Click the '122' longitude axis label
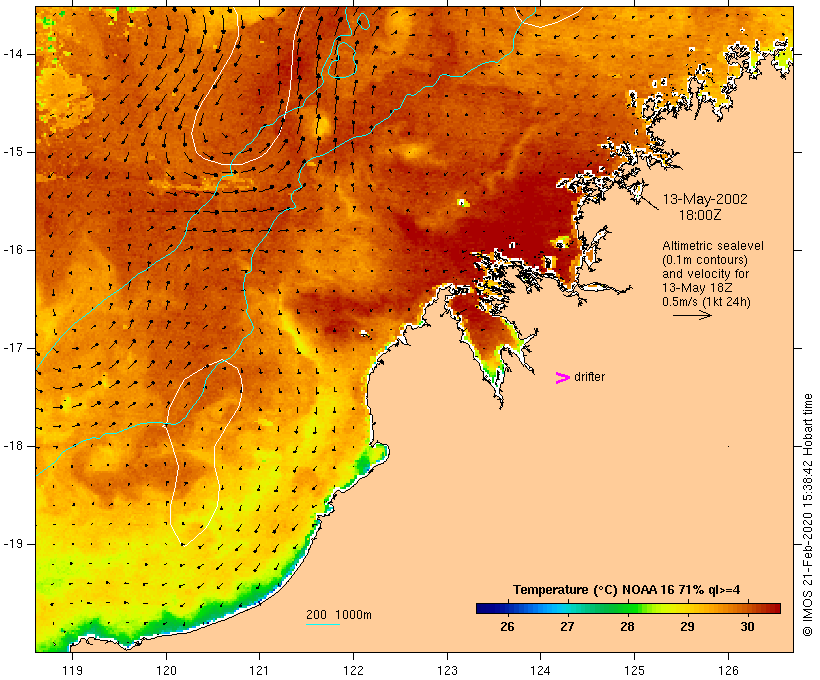The image size is (820, 680). (354, 670)
